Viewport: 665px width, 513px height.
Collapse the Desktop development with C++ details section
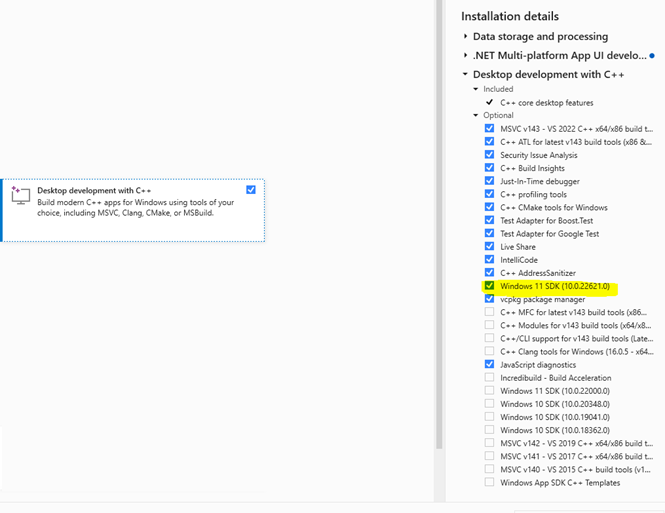click(465, 74)
